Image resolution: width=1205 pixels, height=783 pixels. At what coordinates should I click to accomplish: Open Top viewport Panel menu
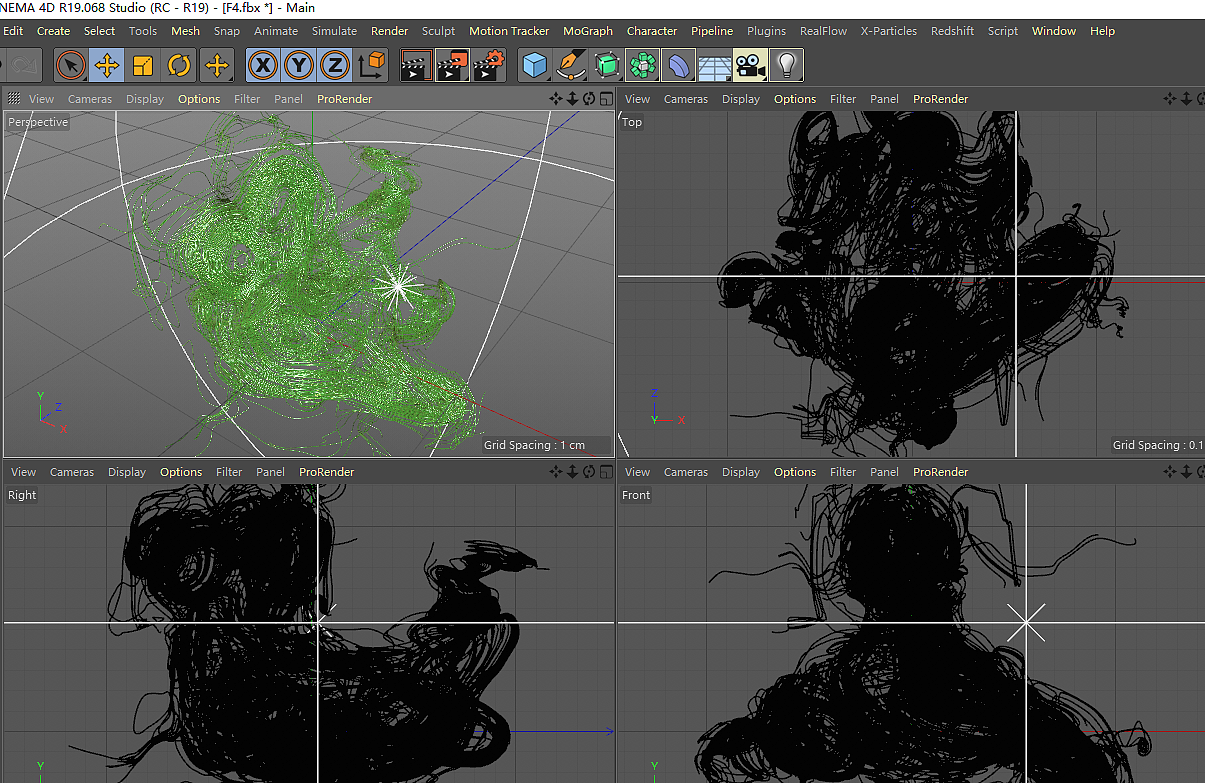click(884, 99)
